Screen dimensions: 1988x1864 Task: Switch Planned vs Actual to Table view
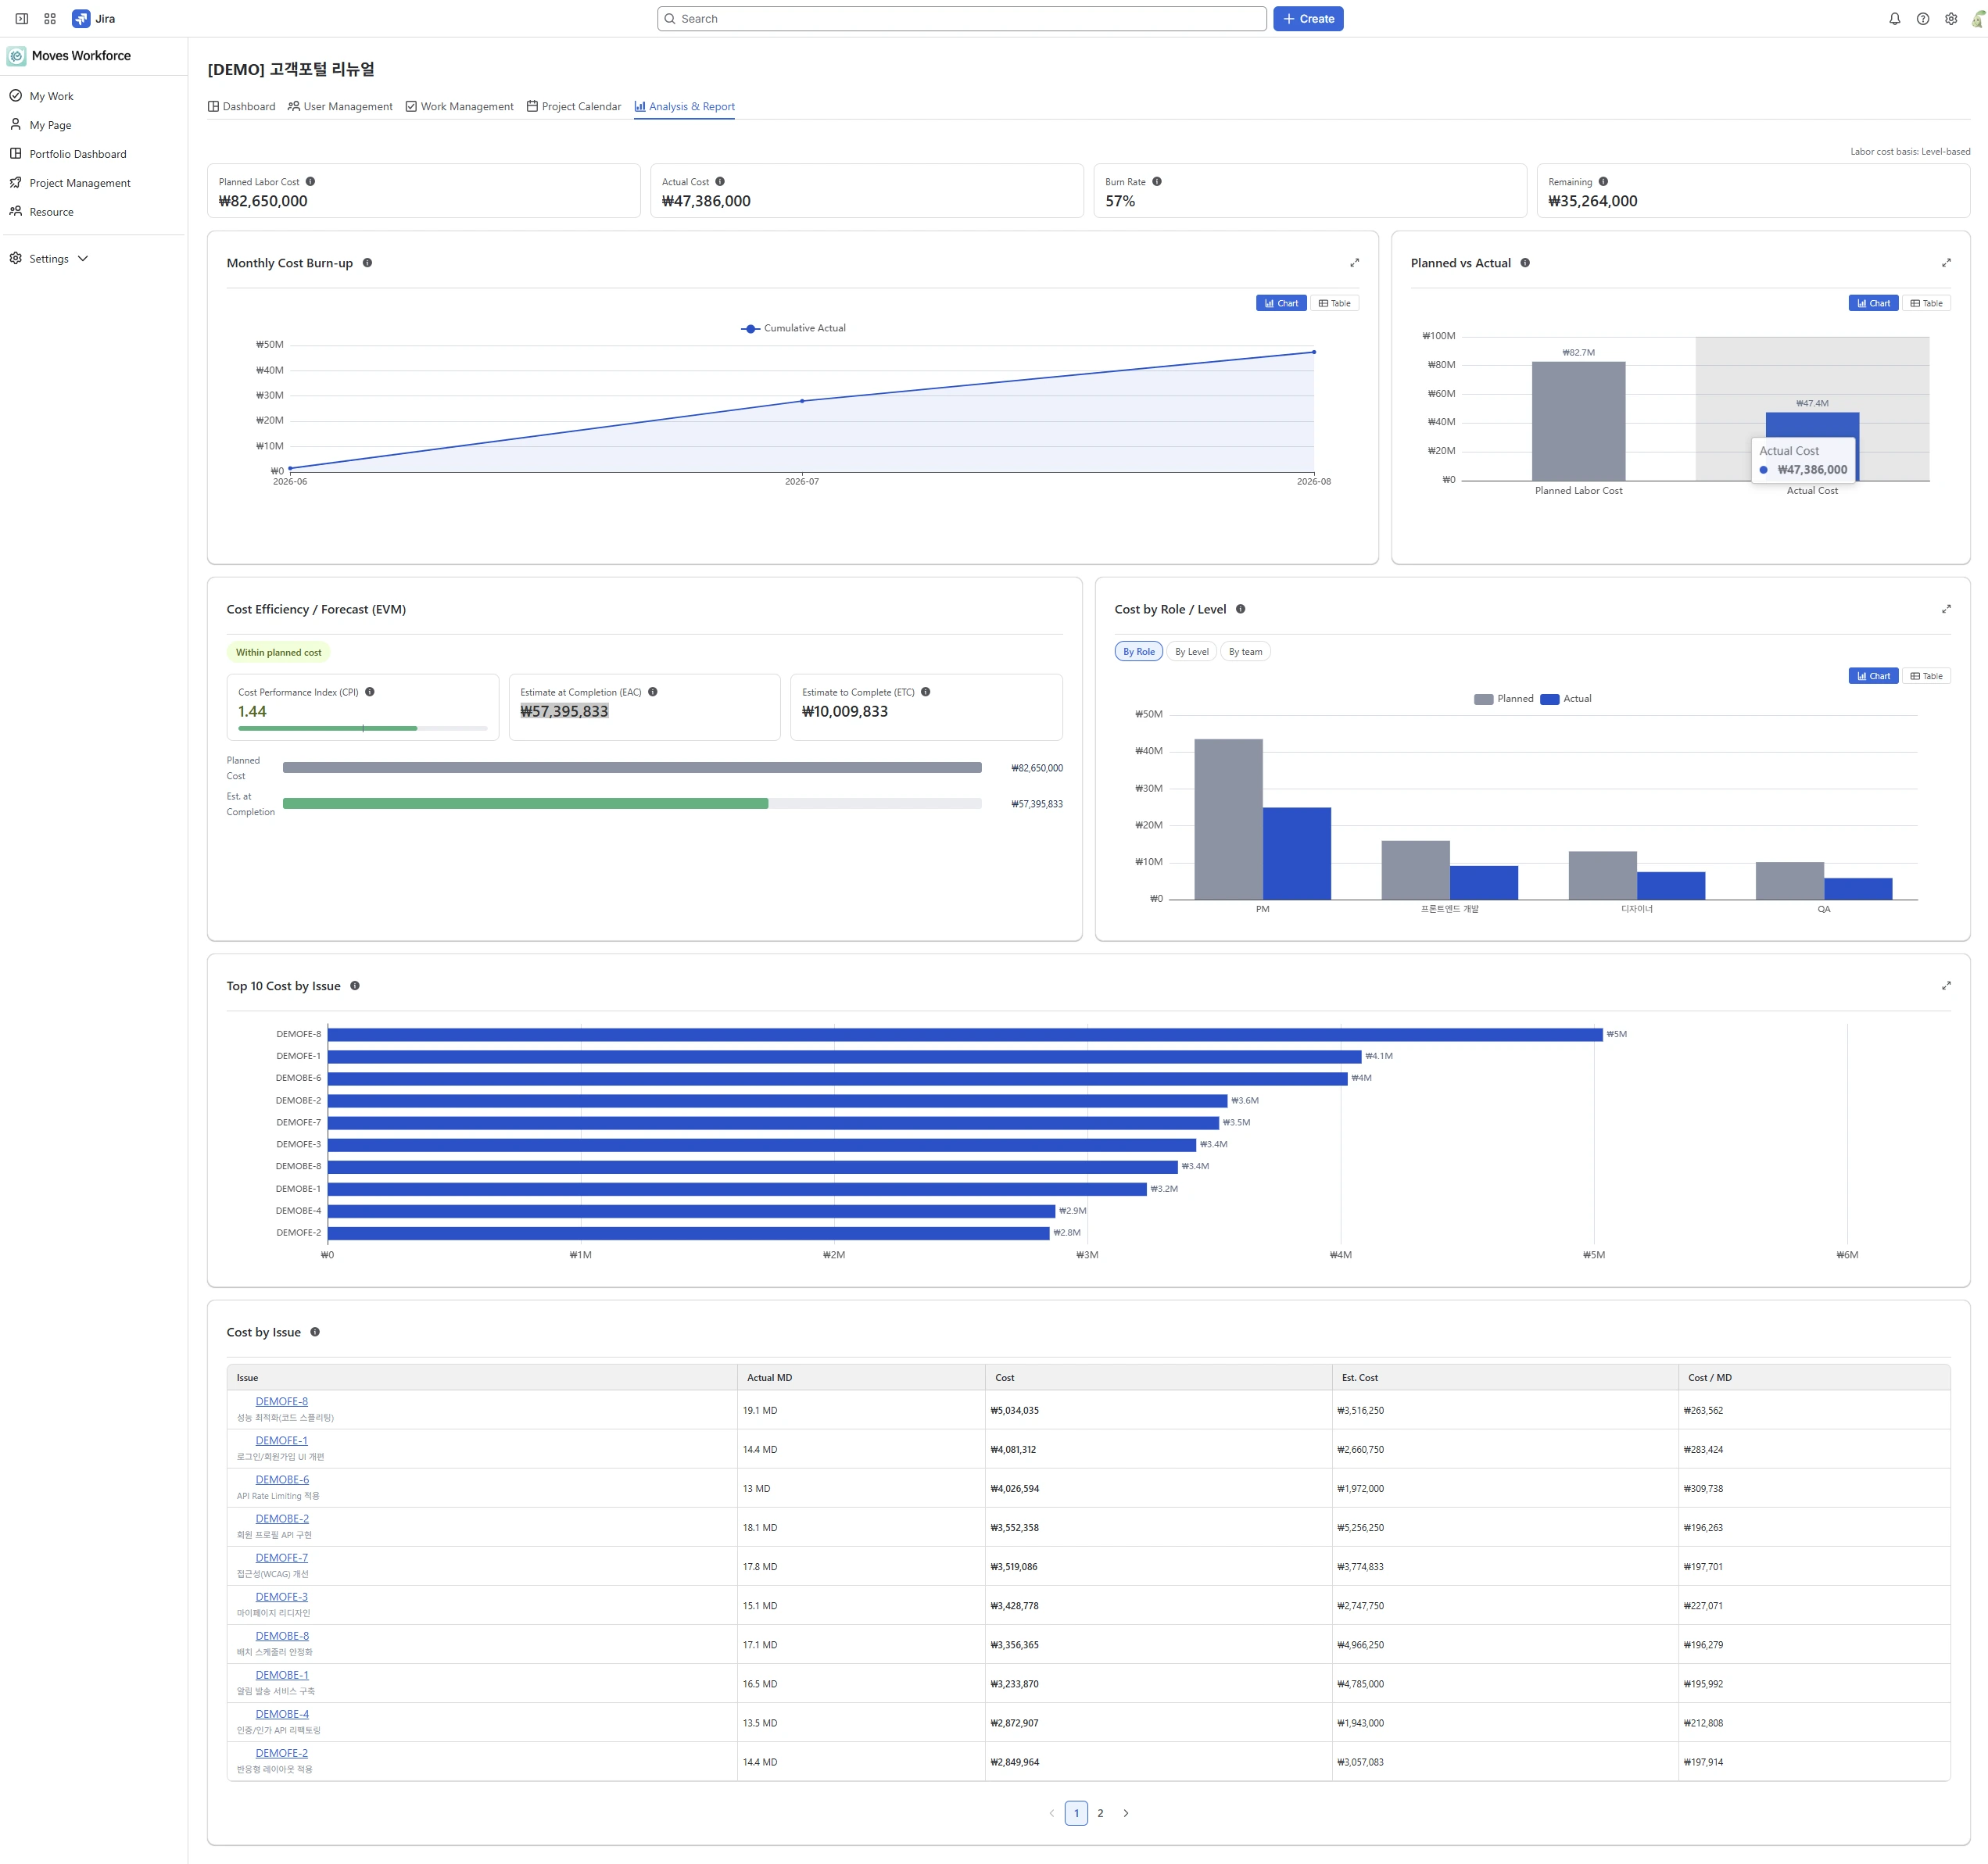(1926, 303)
